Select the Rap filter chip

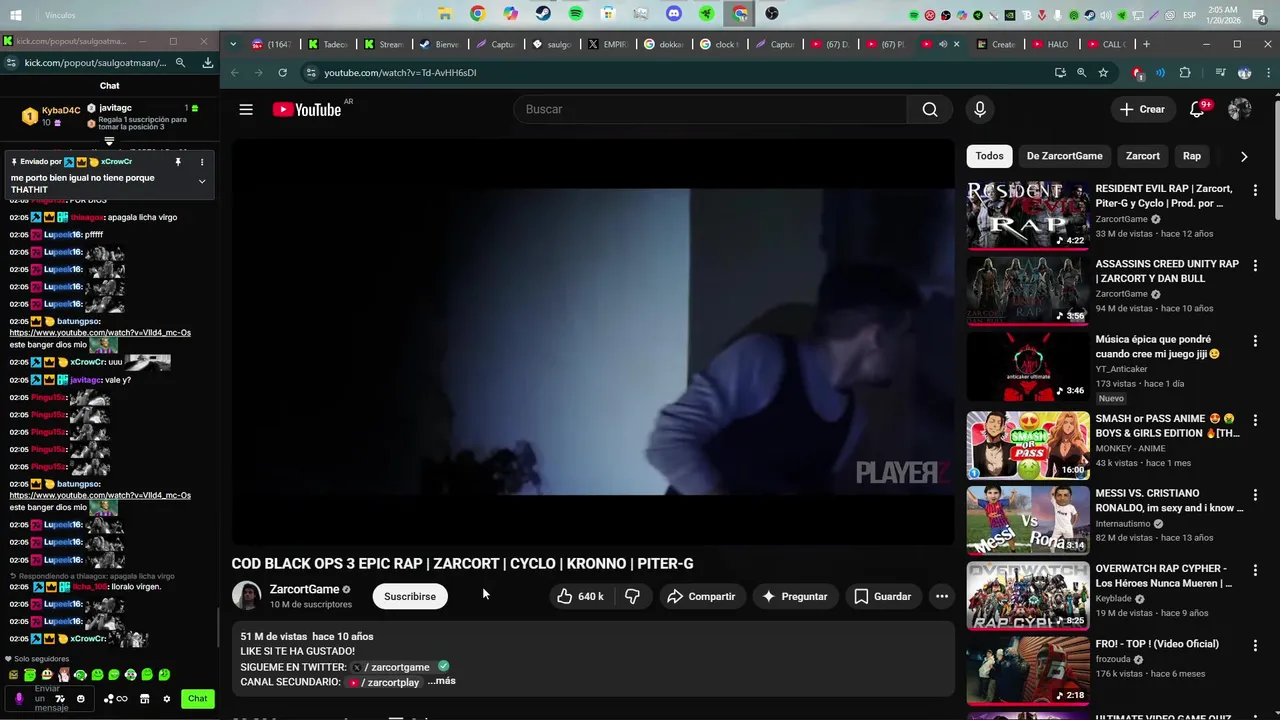1192,156
